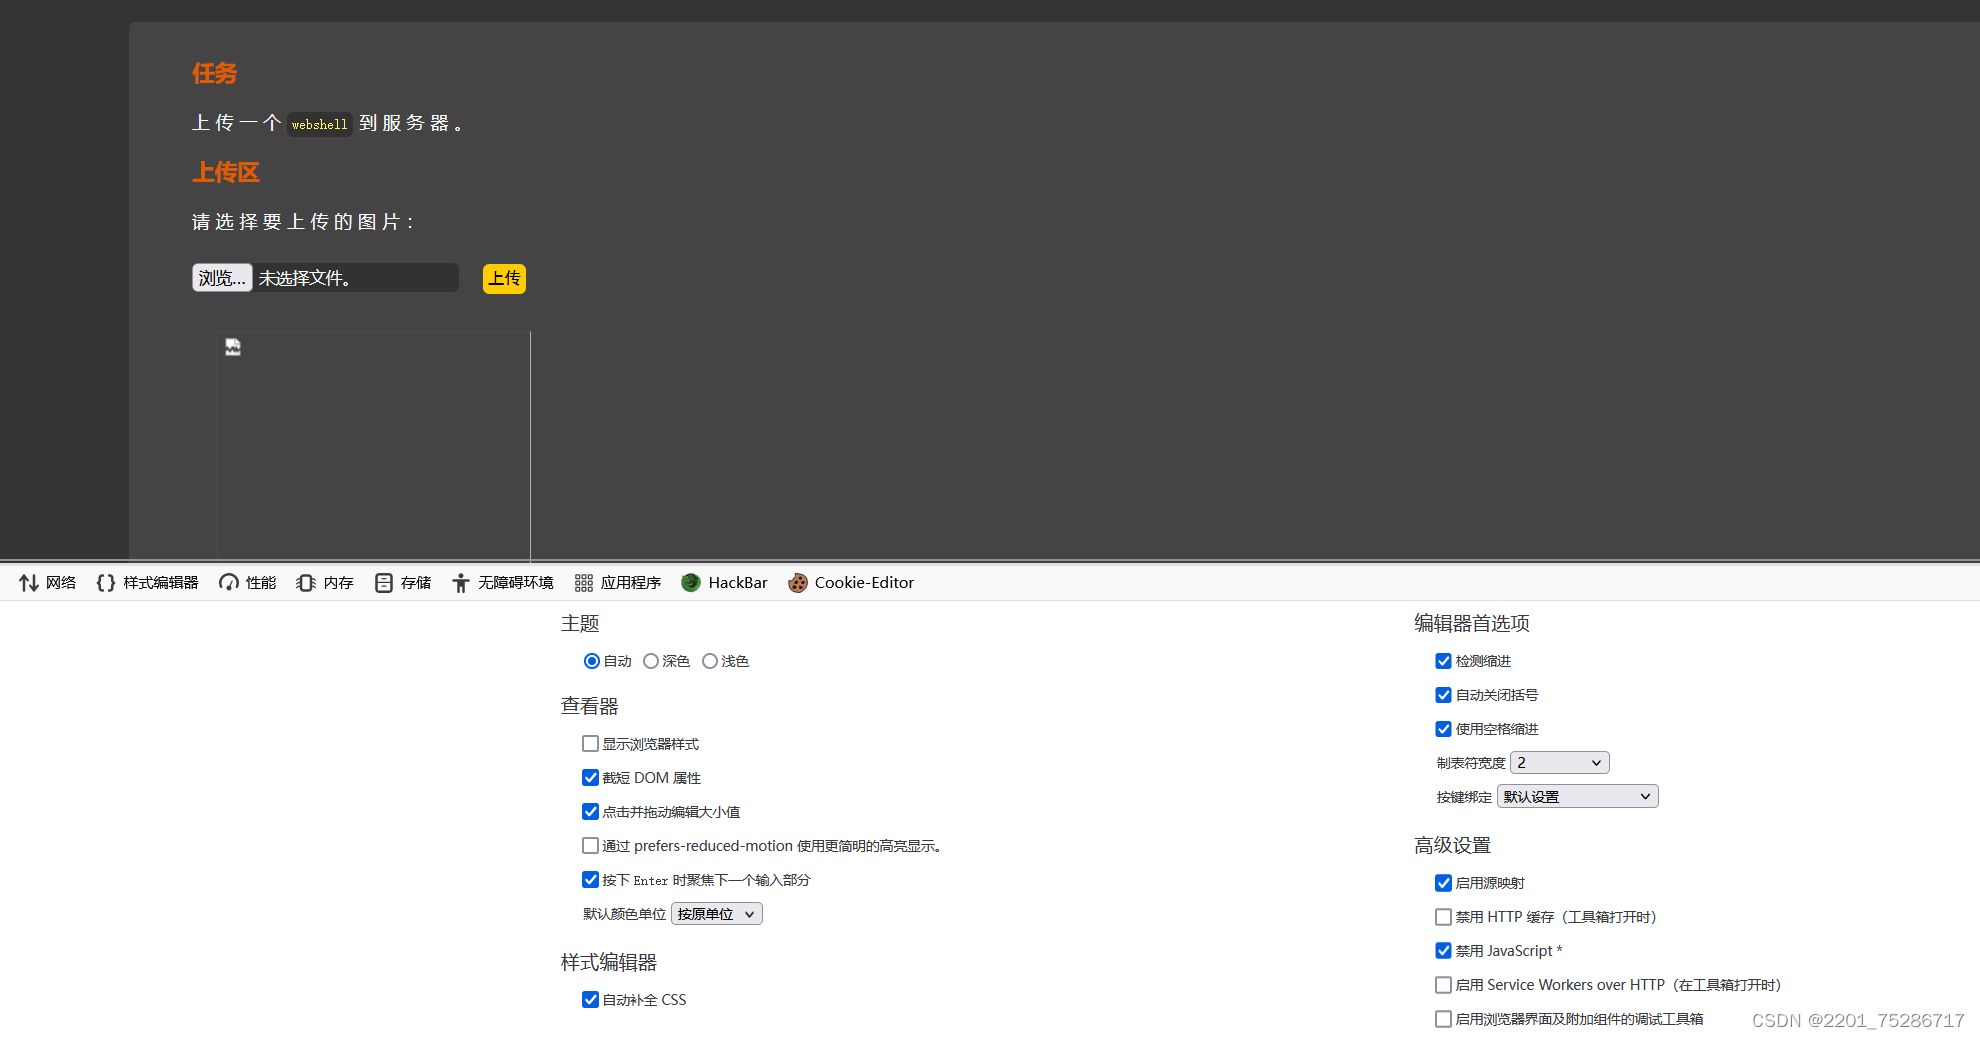The height and width of the screenshot is (1039, 1980).
Task: Select the 自动 theme radio button
Action: tap(592, 661)
